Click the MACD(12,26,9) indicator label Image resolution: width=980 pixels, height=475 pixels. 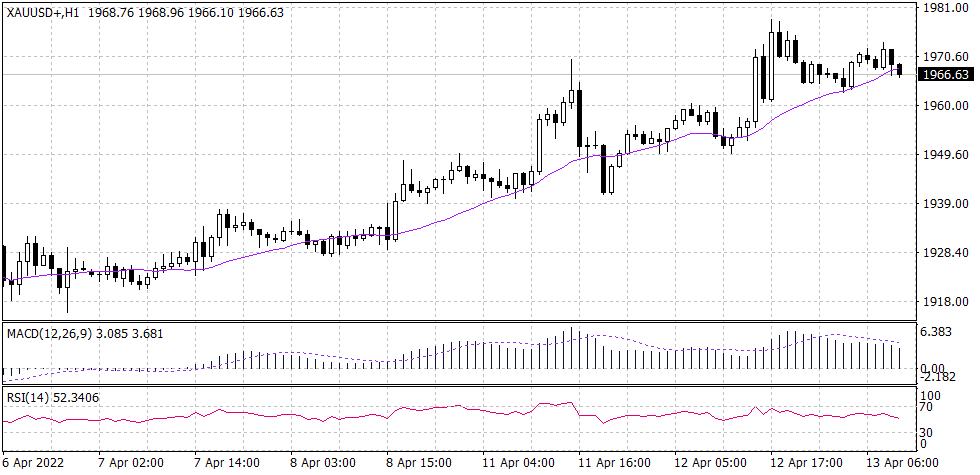50,332
